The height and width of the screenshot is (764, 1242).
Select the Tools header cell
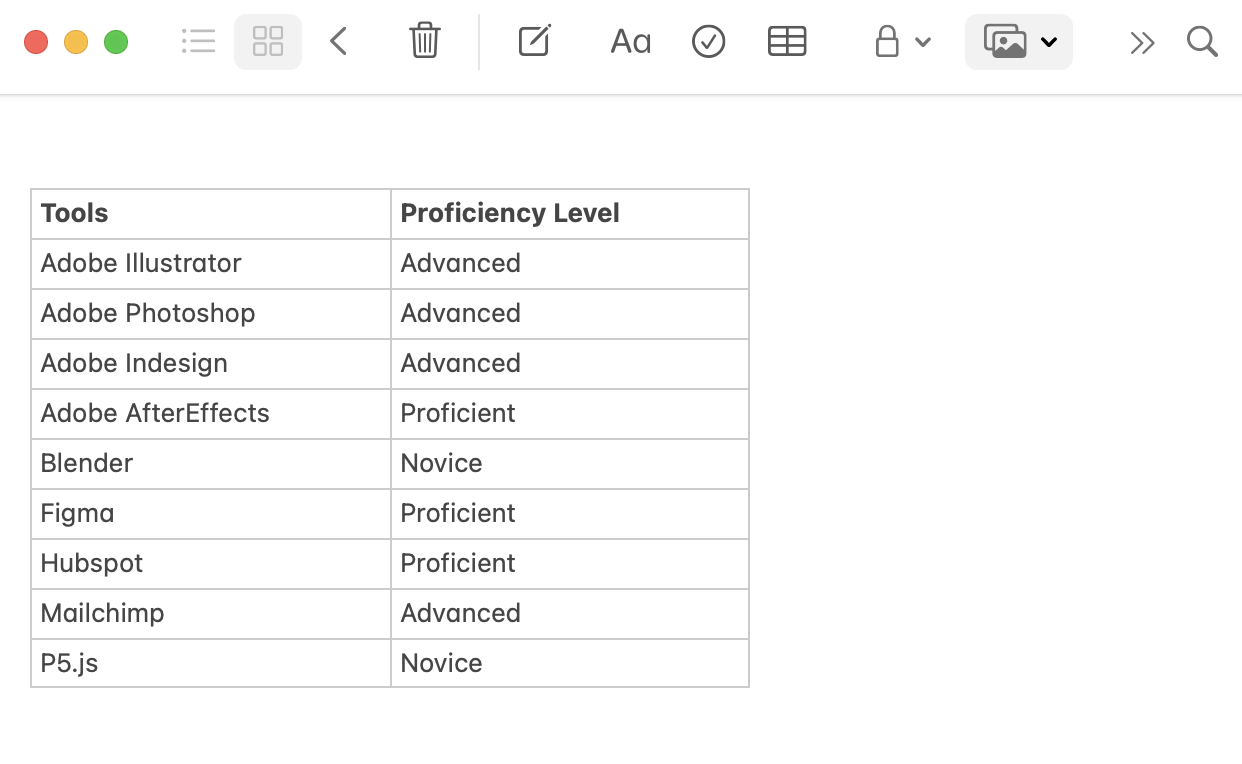click(211, 214)
